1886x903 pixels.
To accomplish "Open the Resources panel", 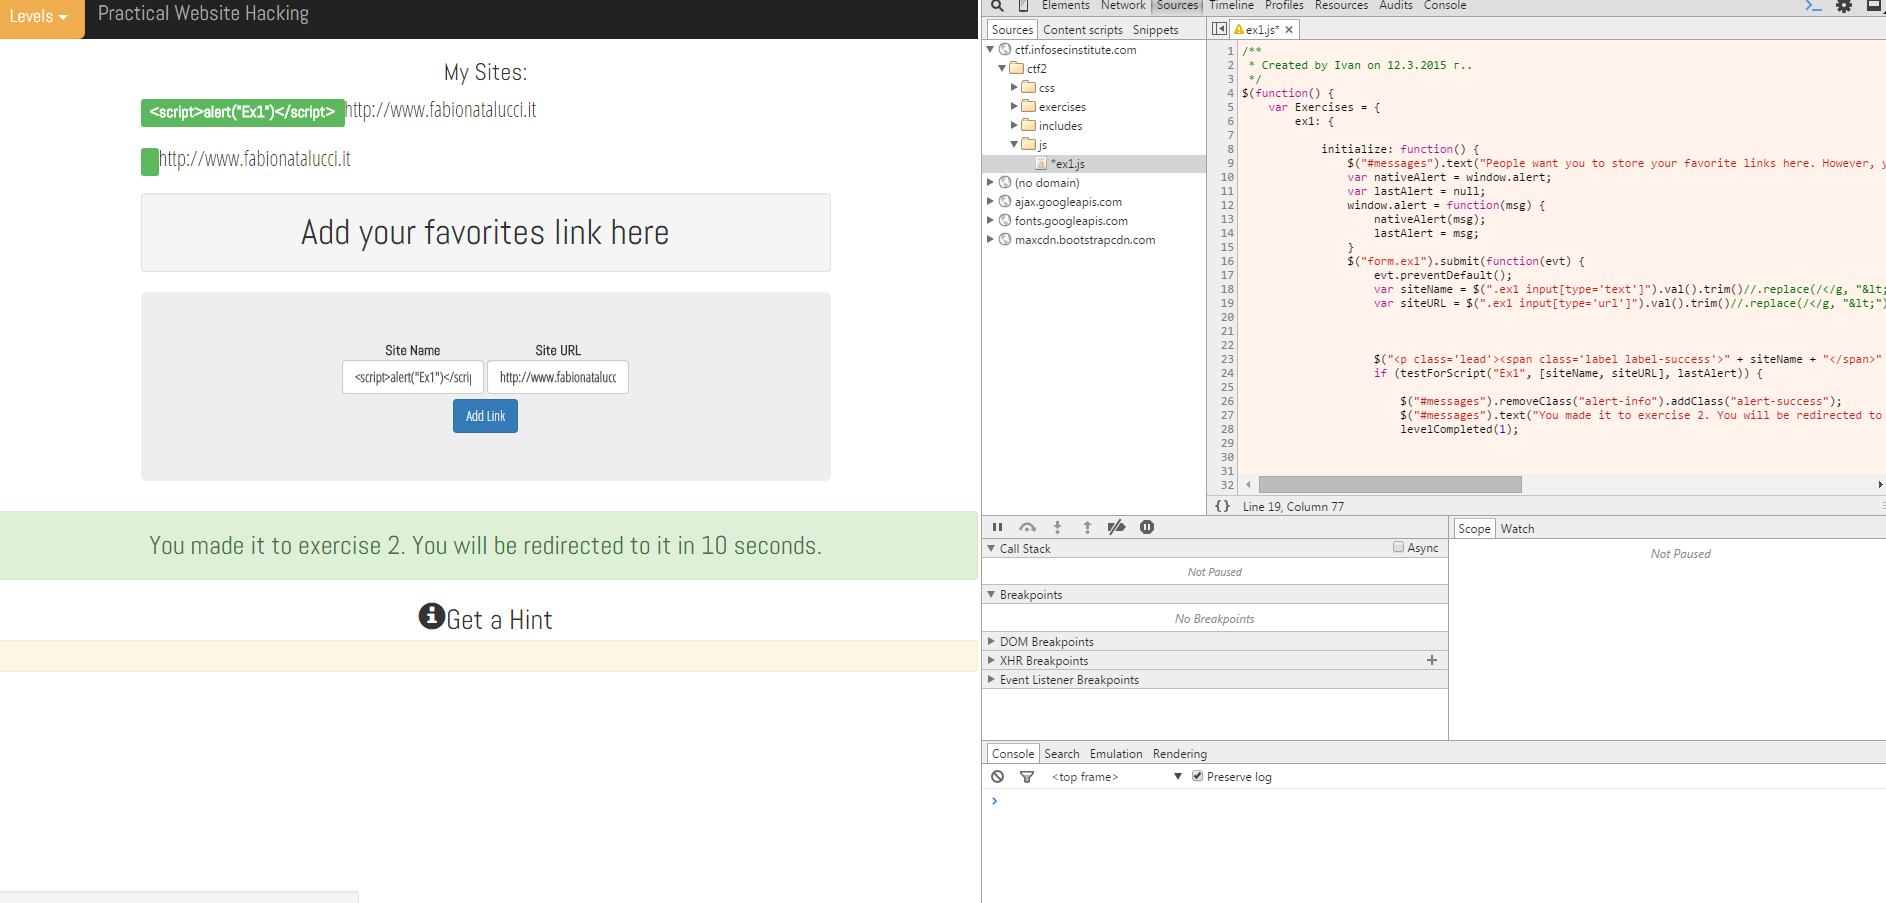I will [x=1341, y=6].
